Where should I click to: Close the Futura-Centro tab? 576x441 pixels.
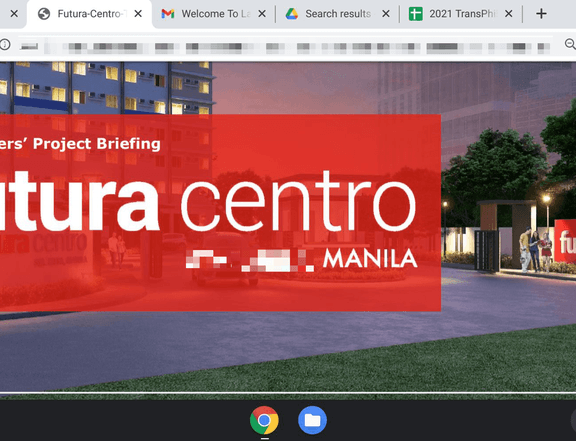coord(138,14)
